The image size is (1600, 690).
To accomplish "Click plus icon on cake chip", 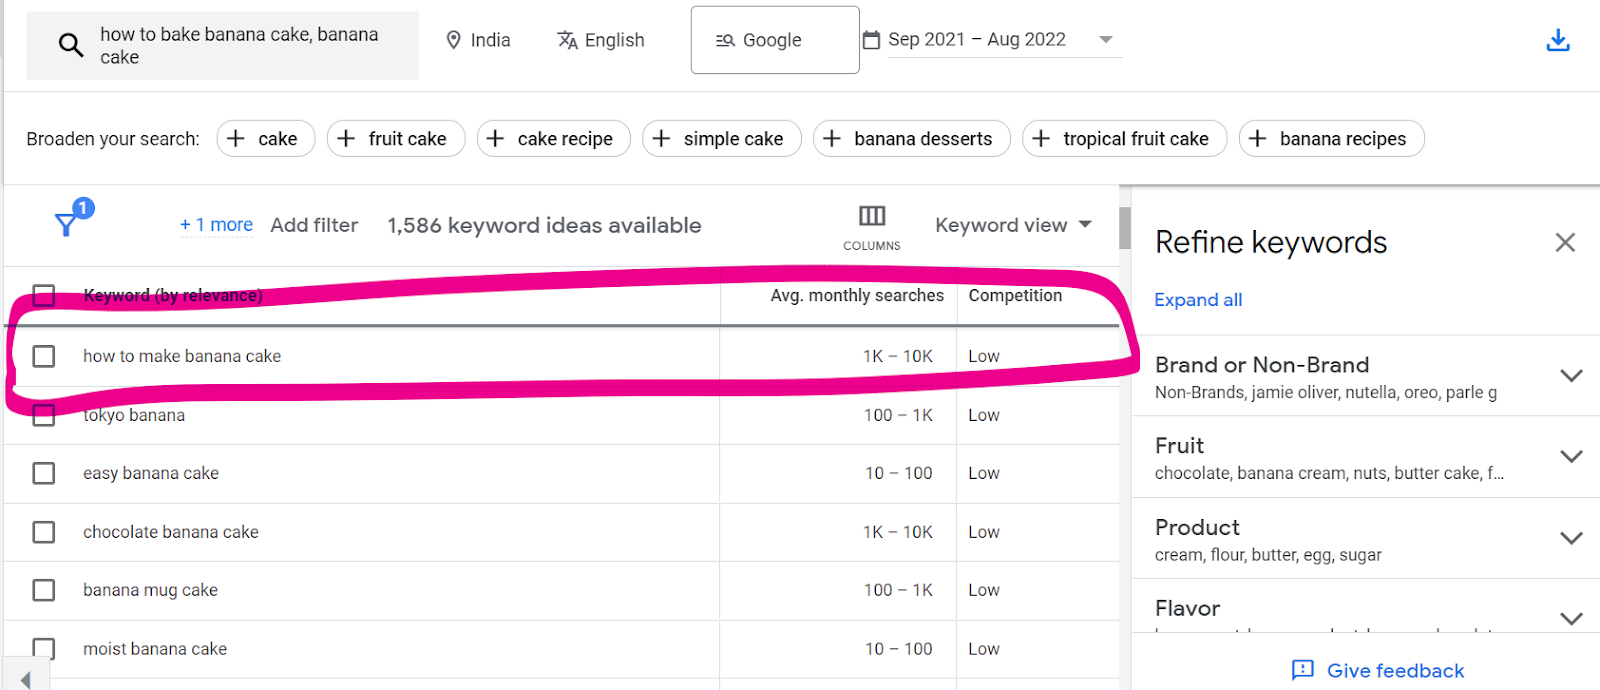I will pyautogui.click(x=236, y=138).
